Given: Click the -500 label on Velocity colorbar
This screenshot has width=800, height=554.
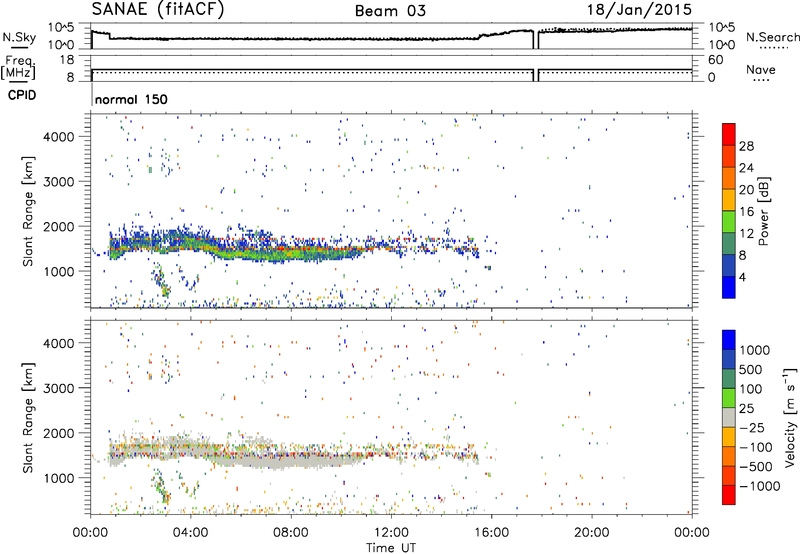Looking at the screenshot, I should 755,466.
